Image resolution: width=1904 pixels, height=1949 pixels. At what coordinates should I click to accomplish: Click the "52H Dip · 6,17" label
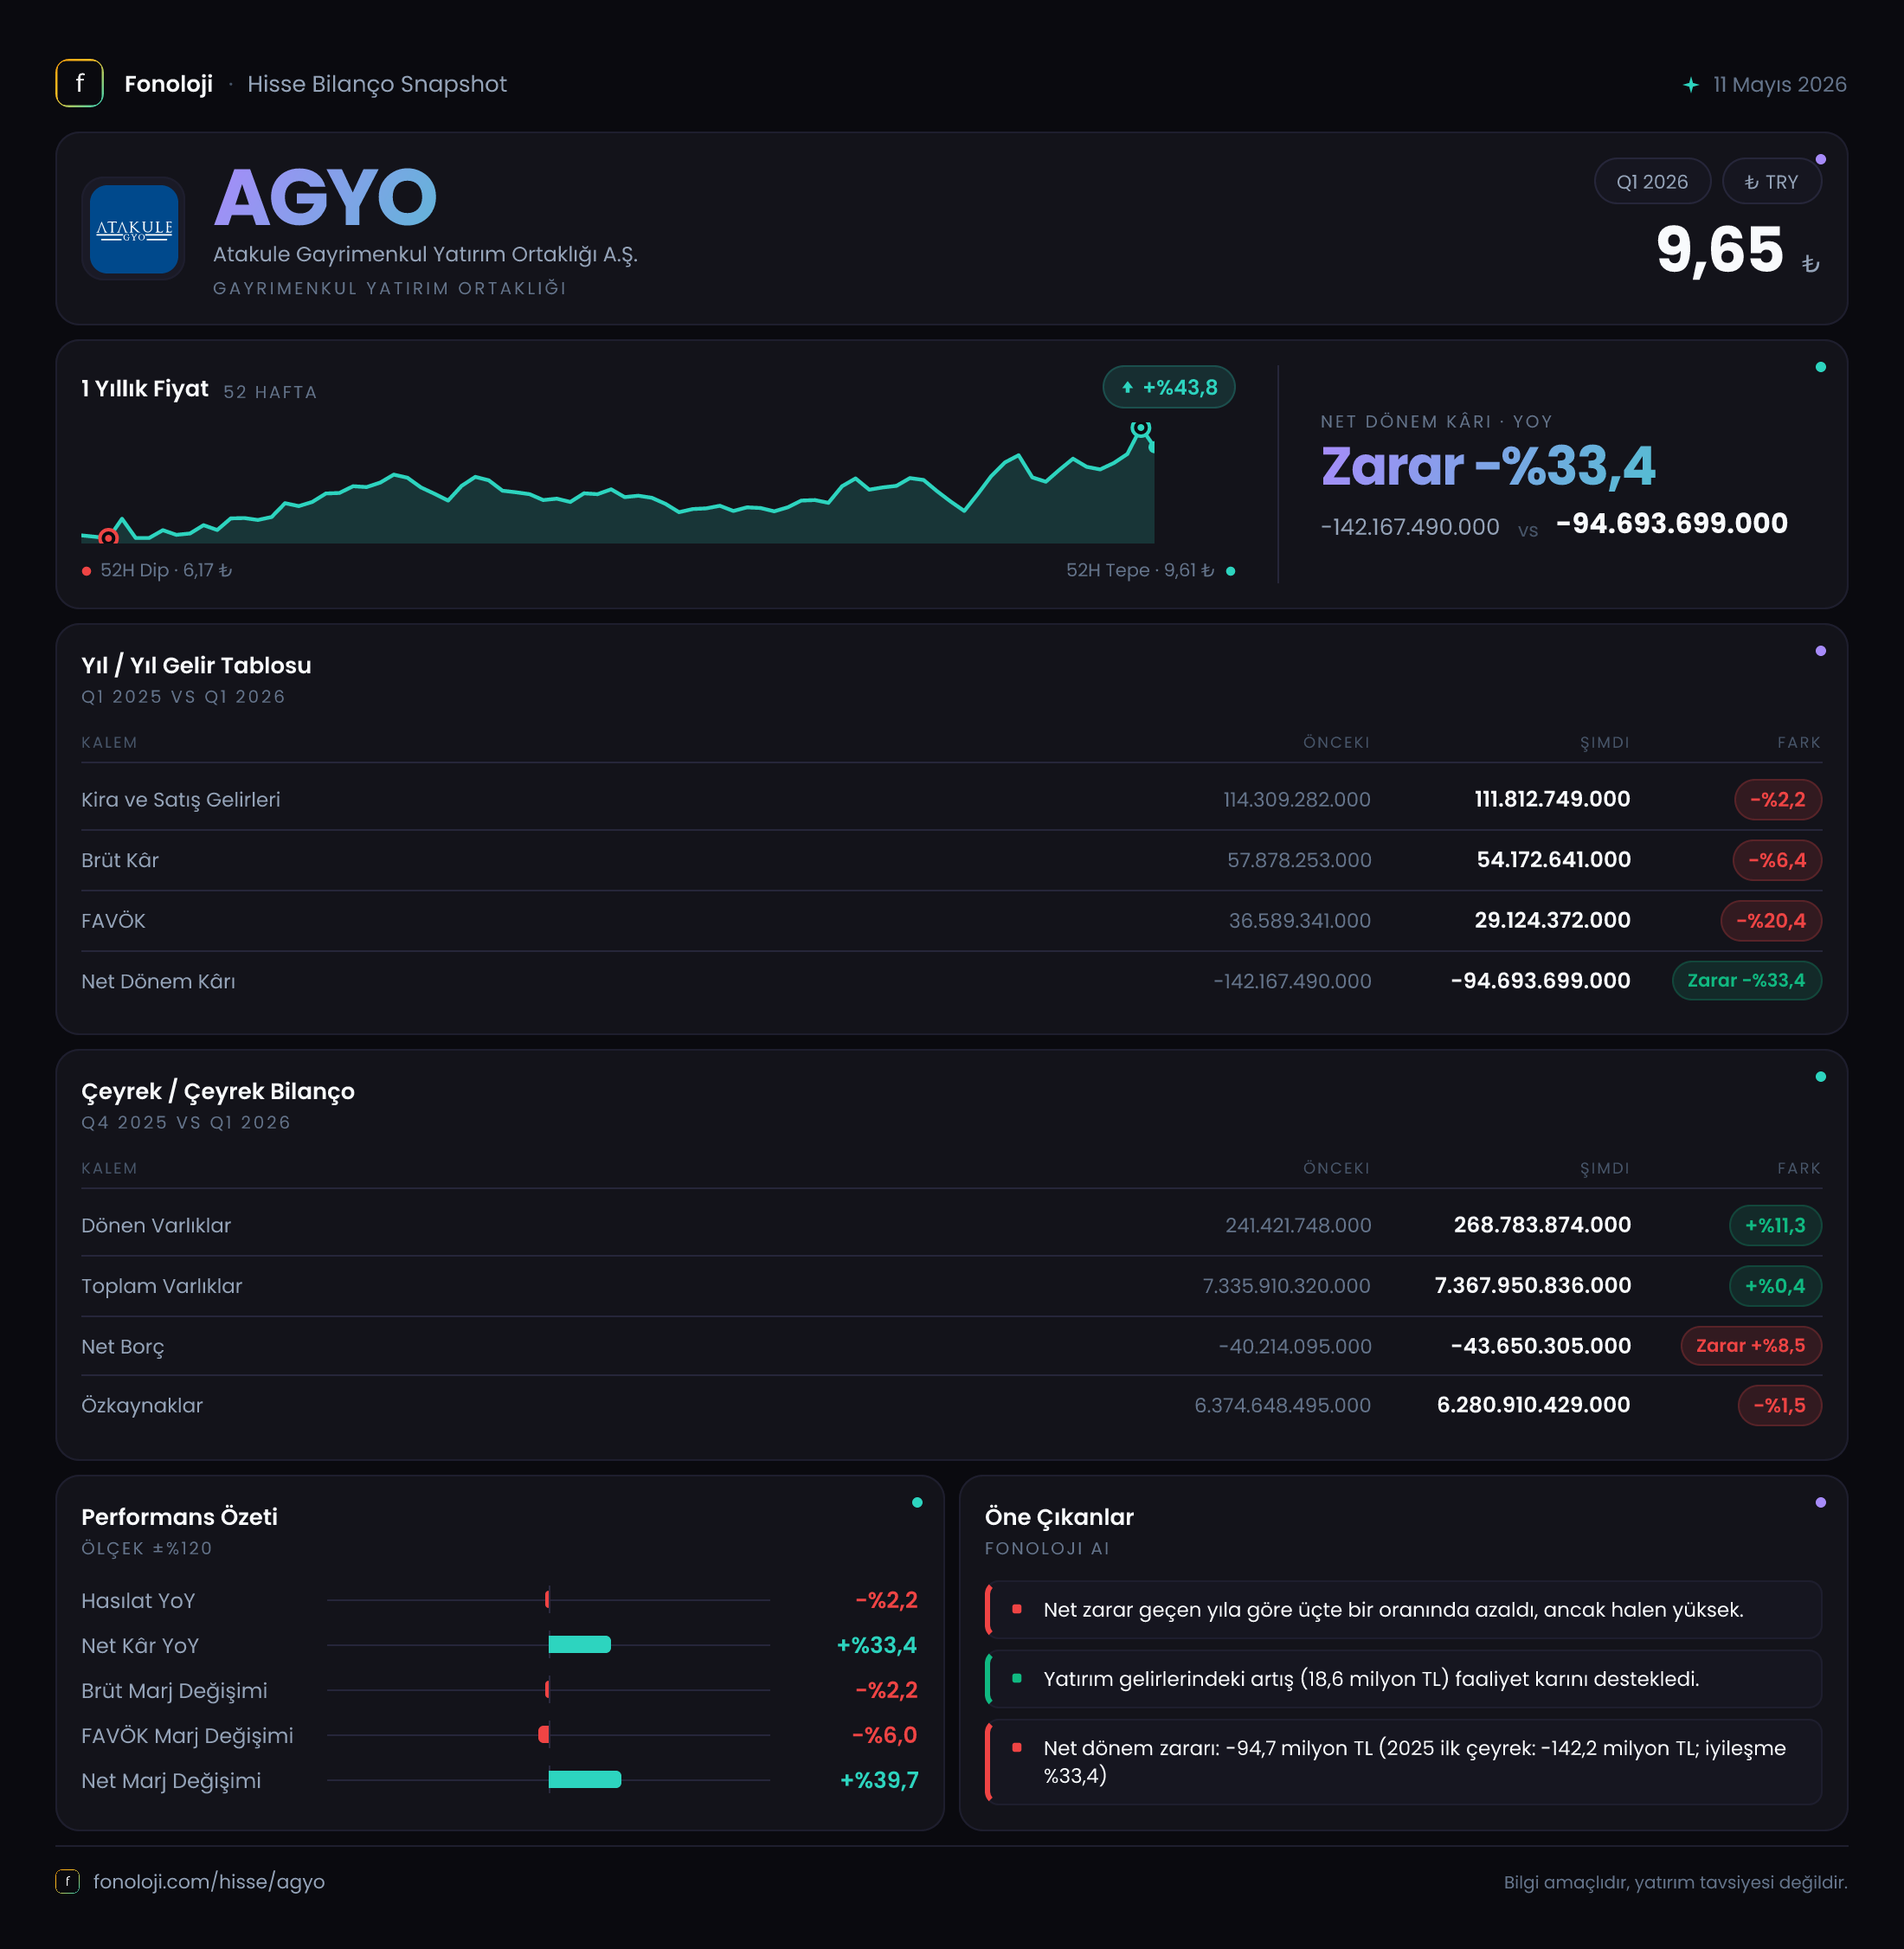(166, 570)
